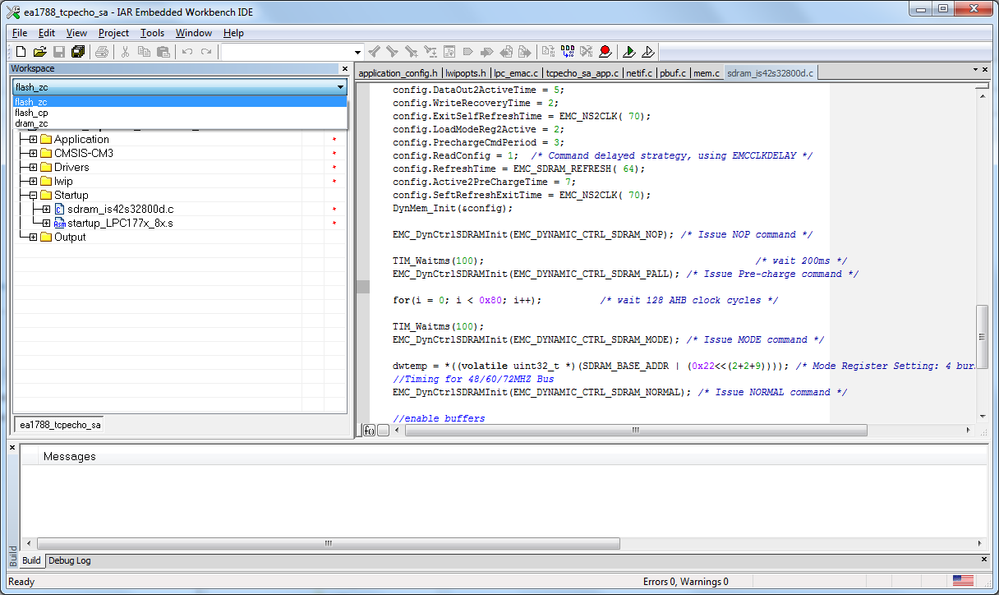The height and width of the screenshot is (595, 999).
Task: Start Download and Debug green arrow
Action: [x=629, y=52]
